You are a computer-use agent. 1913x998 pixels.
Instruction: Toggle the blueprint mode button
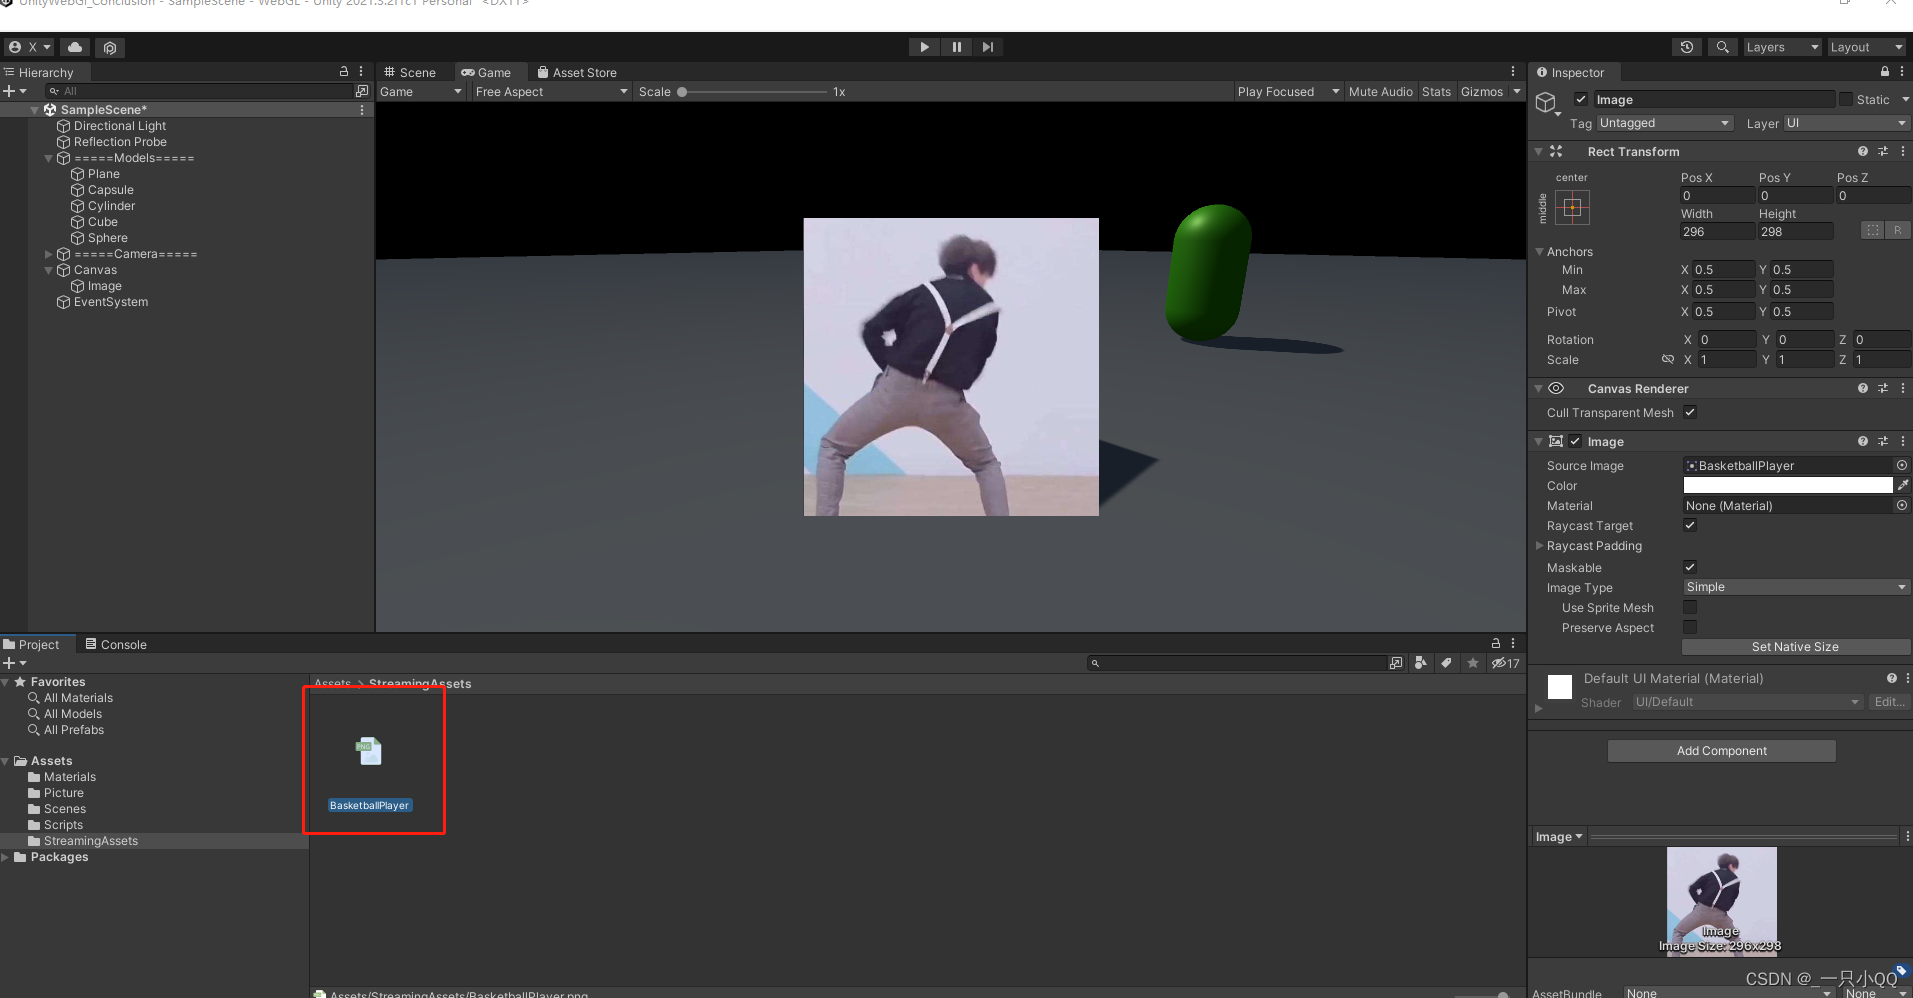[1873, 230]
